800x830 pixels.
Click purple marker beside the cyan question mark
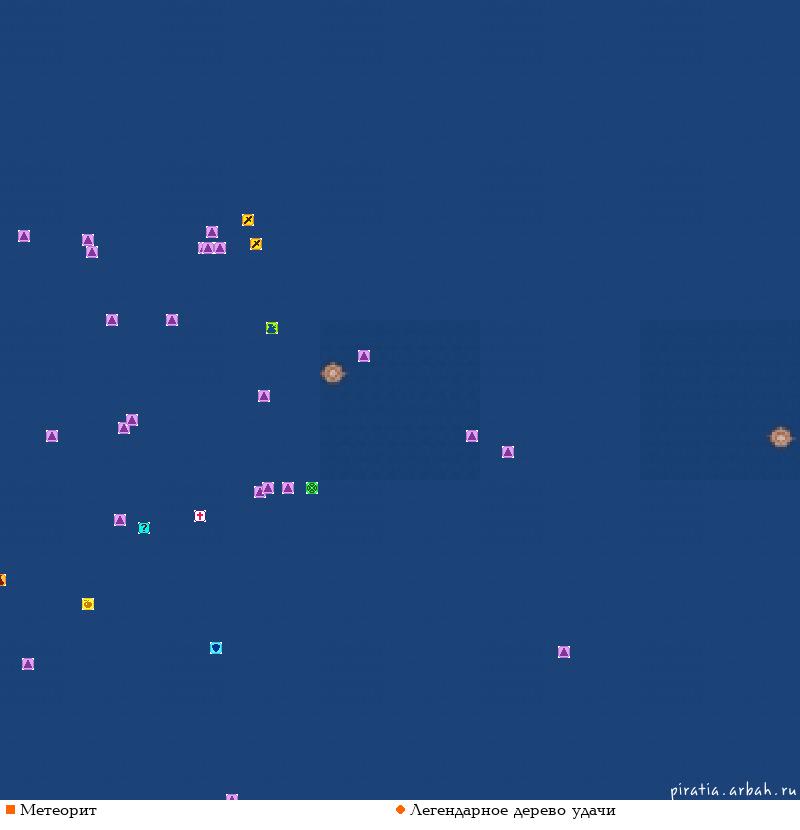[120, 520]
